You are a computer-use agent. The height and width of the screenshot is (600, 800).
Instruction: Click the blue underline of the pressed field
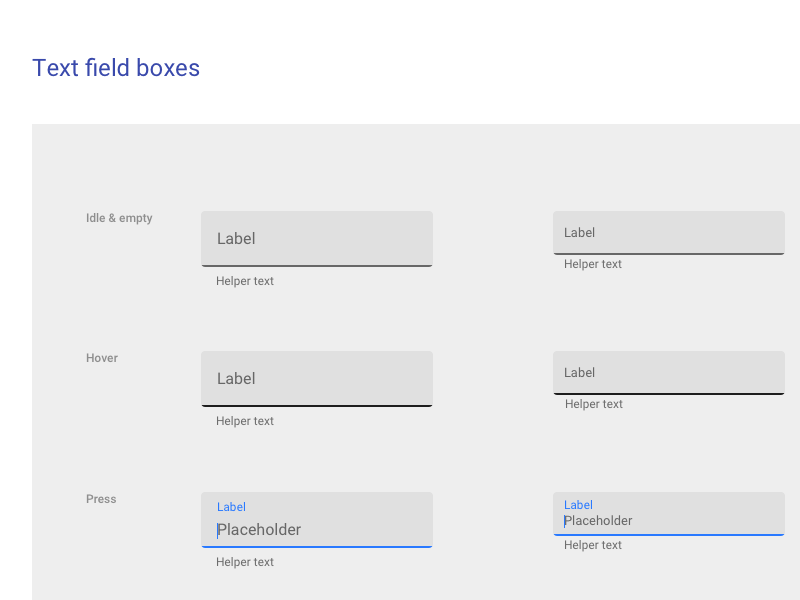point(316,545)
